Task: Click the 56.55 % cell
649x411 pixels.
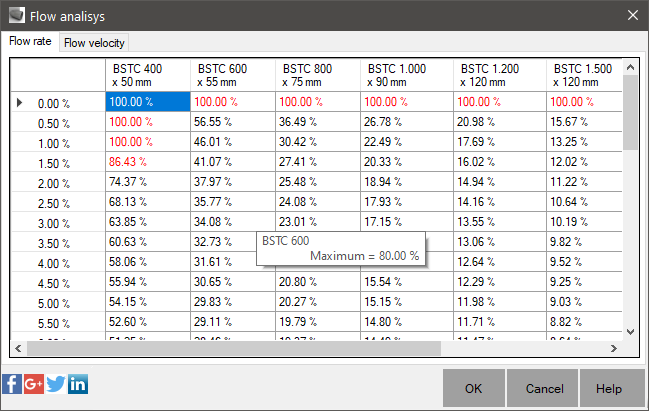Action: point(233,122)
